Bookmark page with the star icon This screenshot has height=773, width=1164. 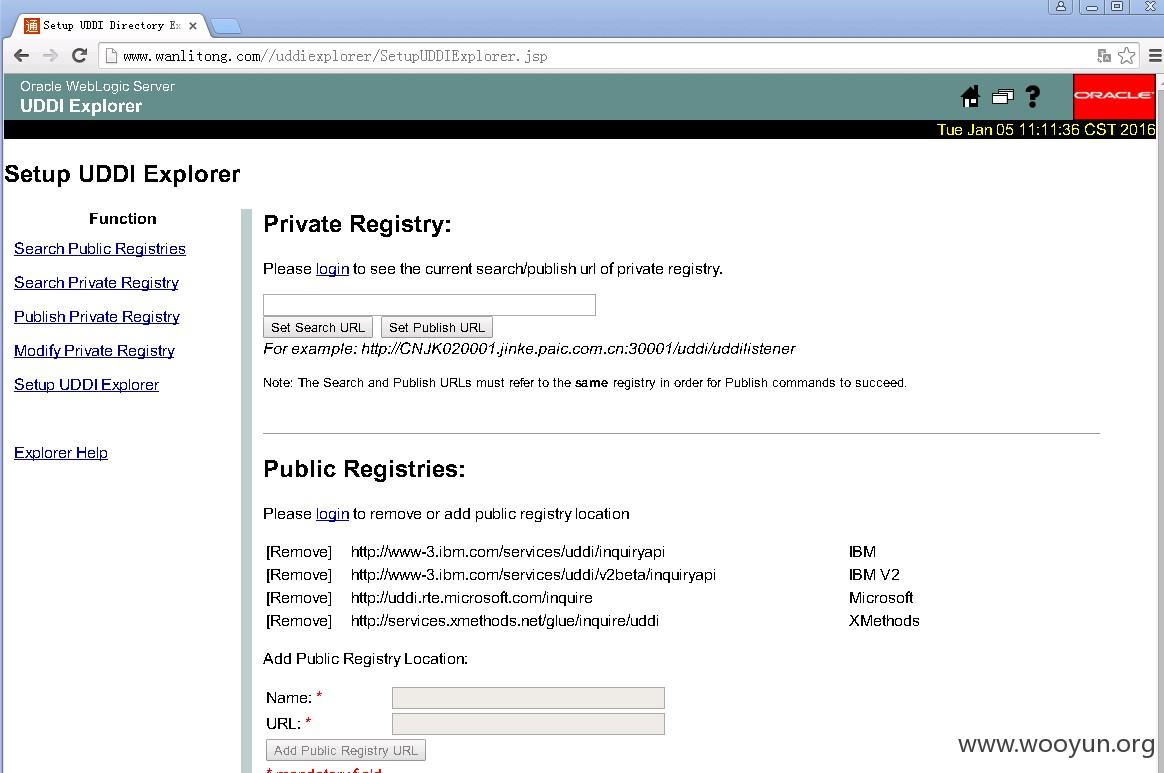click(x=1127, y=56)
